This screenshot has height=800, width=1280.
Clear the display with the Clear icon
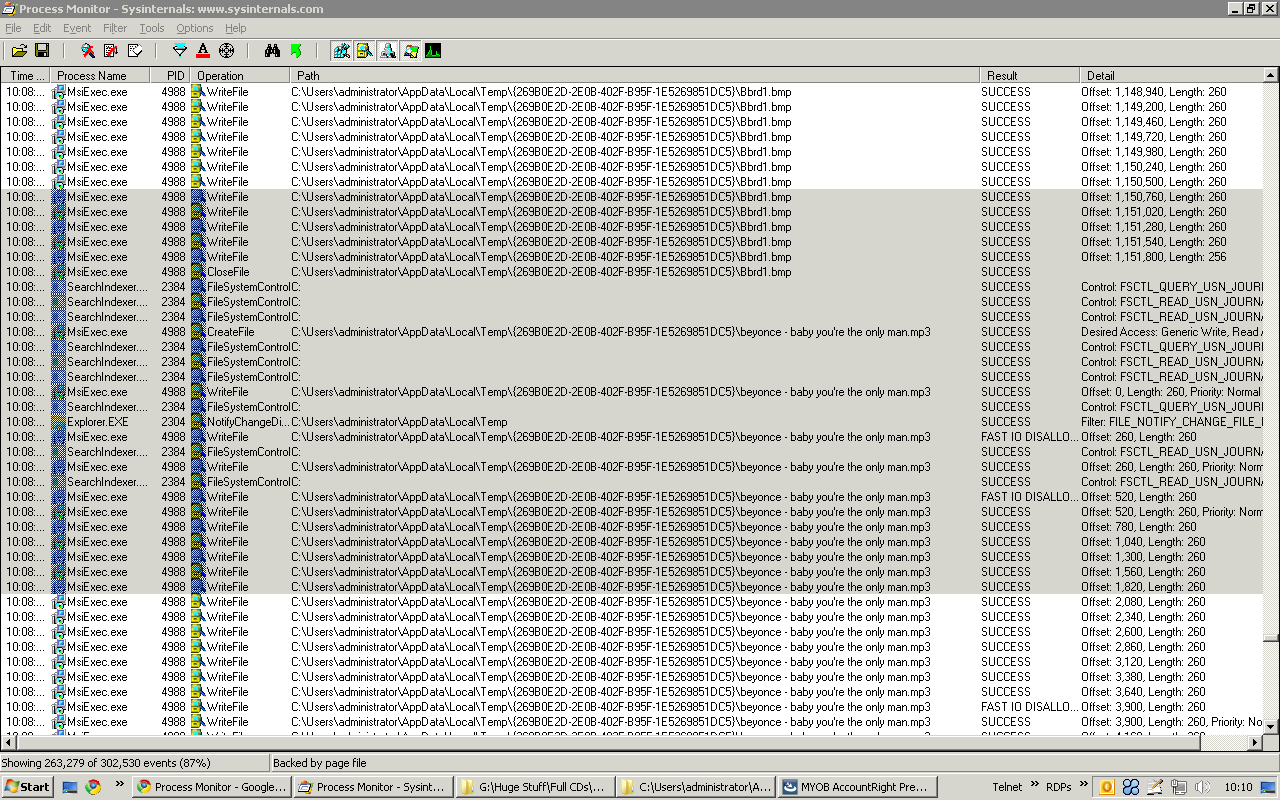pyautogui.click(x=135, y=50)
